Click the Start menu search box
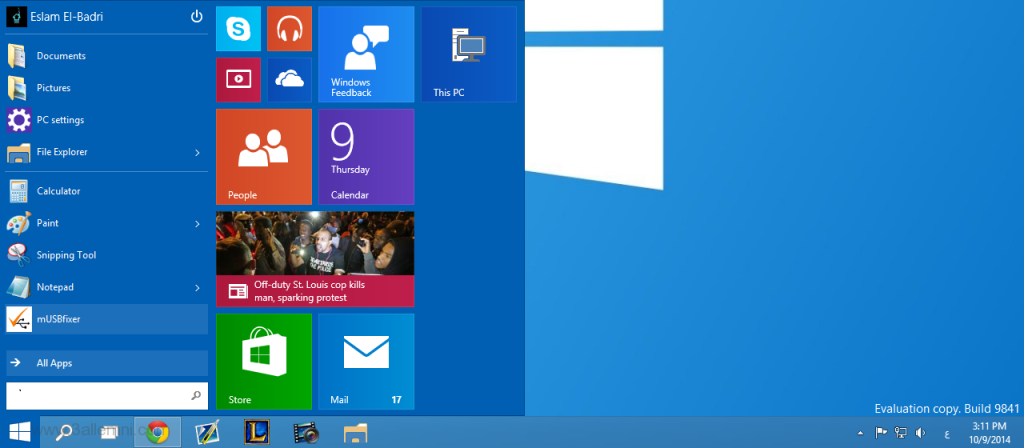1024x448 pixels. pos(106,396)
